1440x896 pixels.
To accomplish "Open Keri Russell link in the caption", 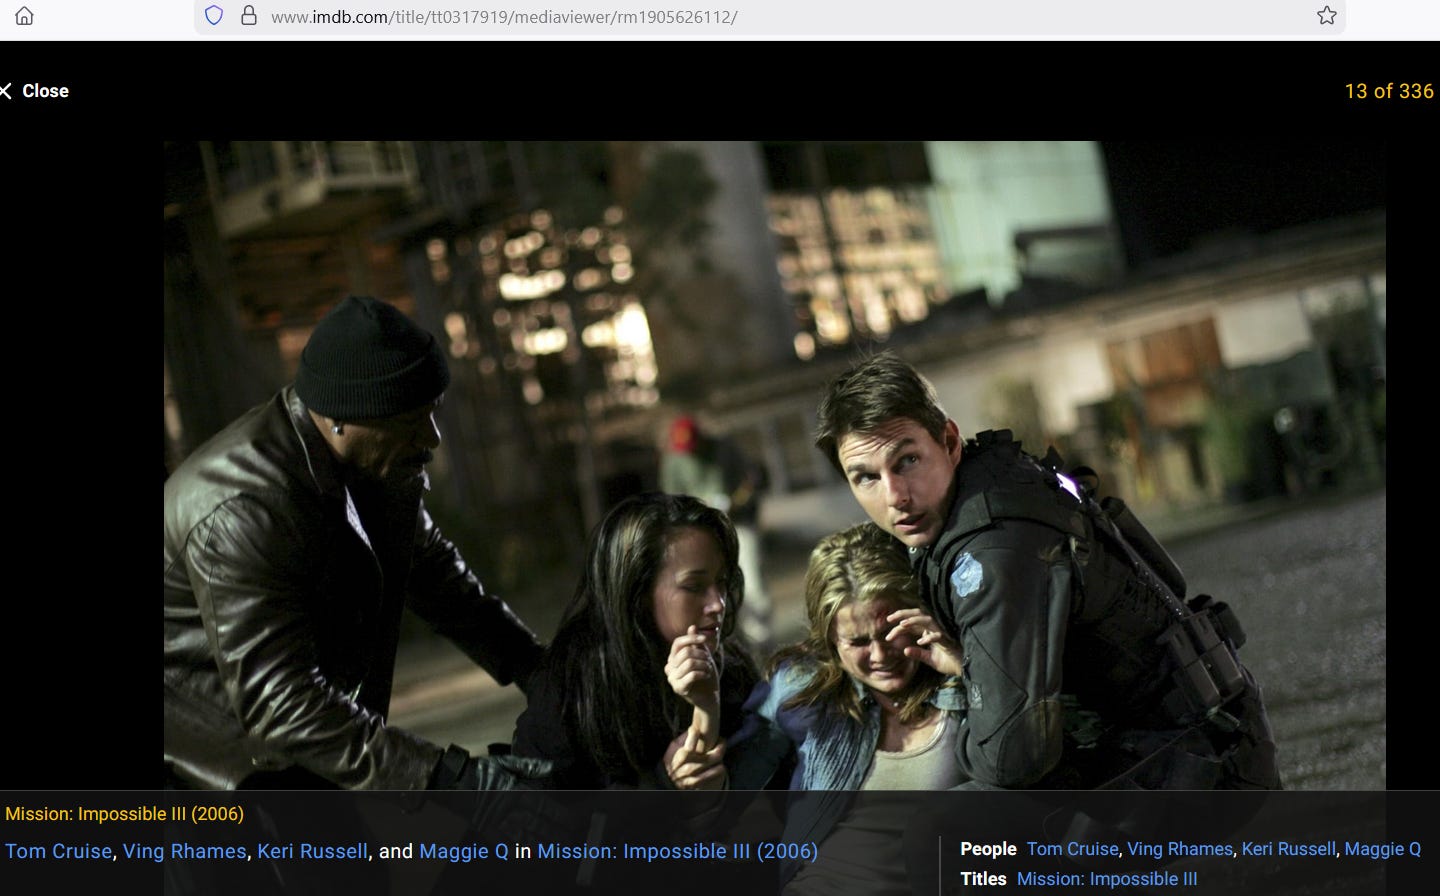I will [312, 851].
